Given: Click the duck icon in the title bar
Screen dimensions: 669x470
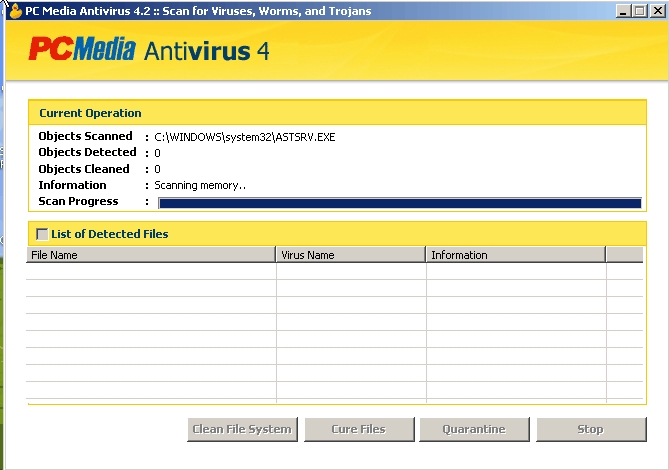Looking at the screenshot, I should point(16,11).
